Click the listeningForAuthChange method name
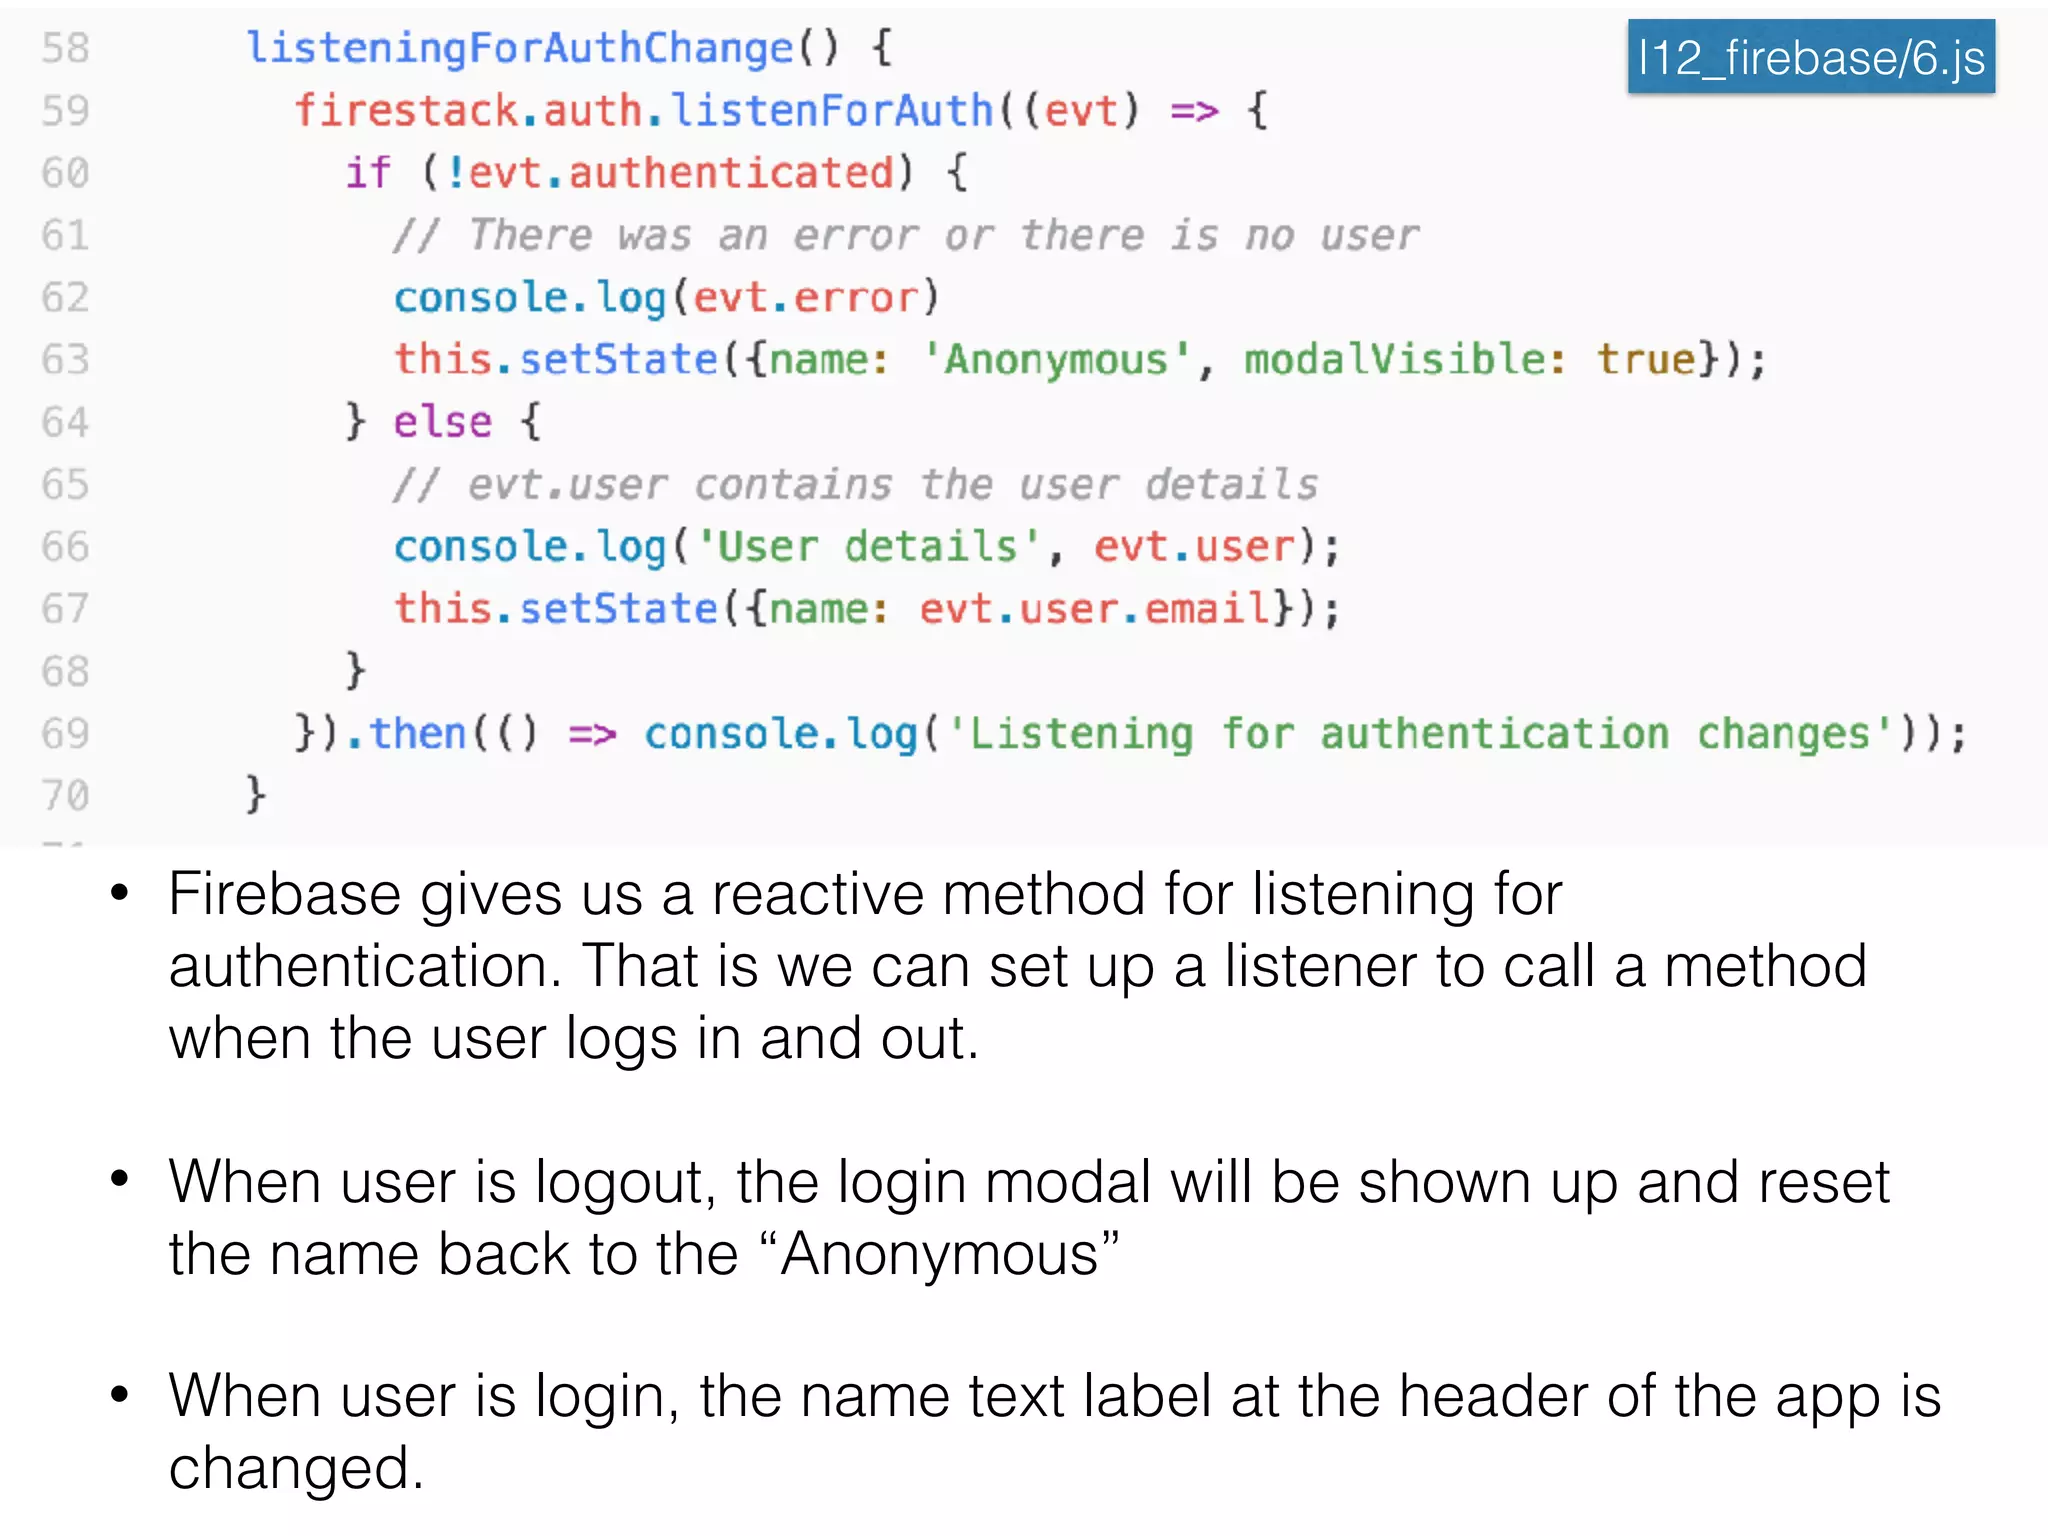This screenshot has height=1536, width=2048. point(519,49)
